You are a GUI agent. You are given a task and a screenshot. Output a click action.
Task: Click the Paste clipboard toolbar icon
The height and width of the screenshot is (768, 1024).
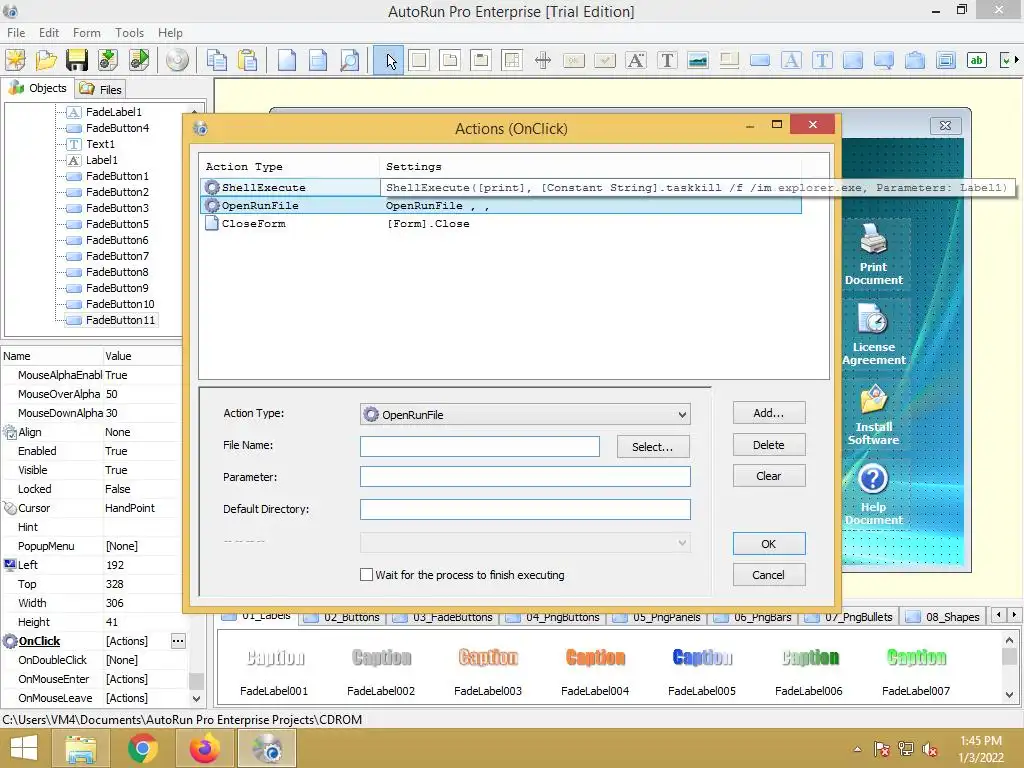coord(248,60)
